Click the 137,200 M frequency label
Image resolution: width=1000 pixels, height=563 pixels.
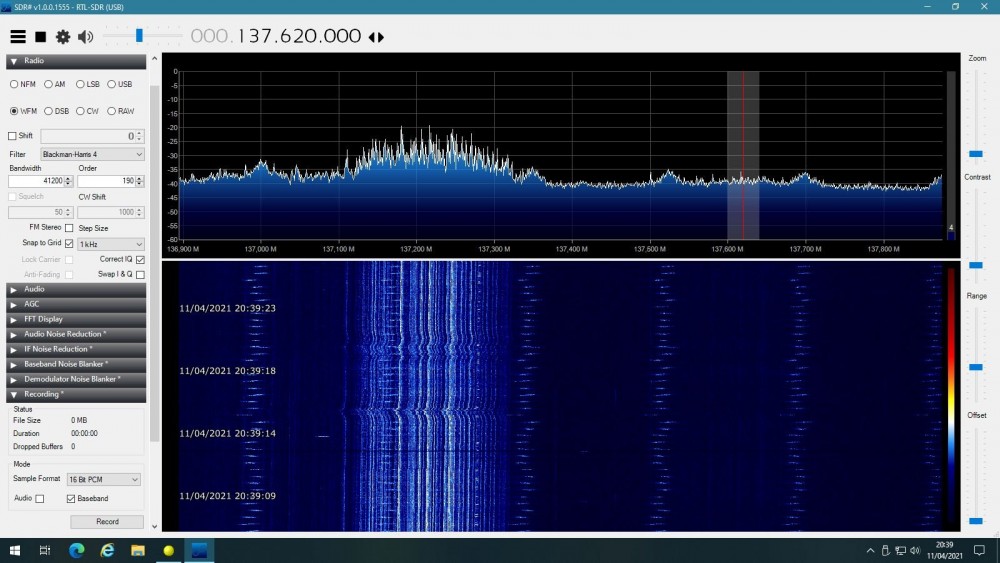[416, 249]
